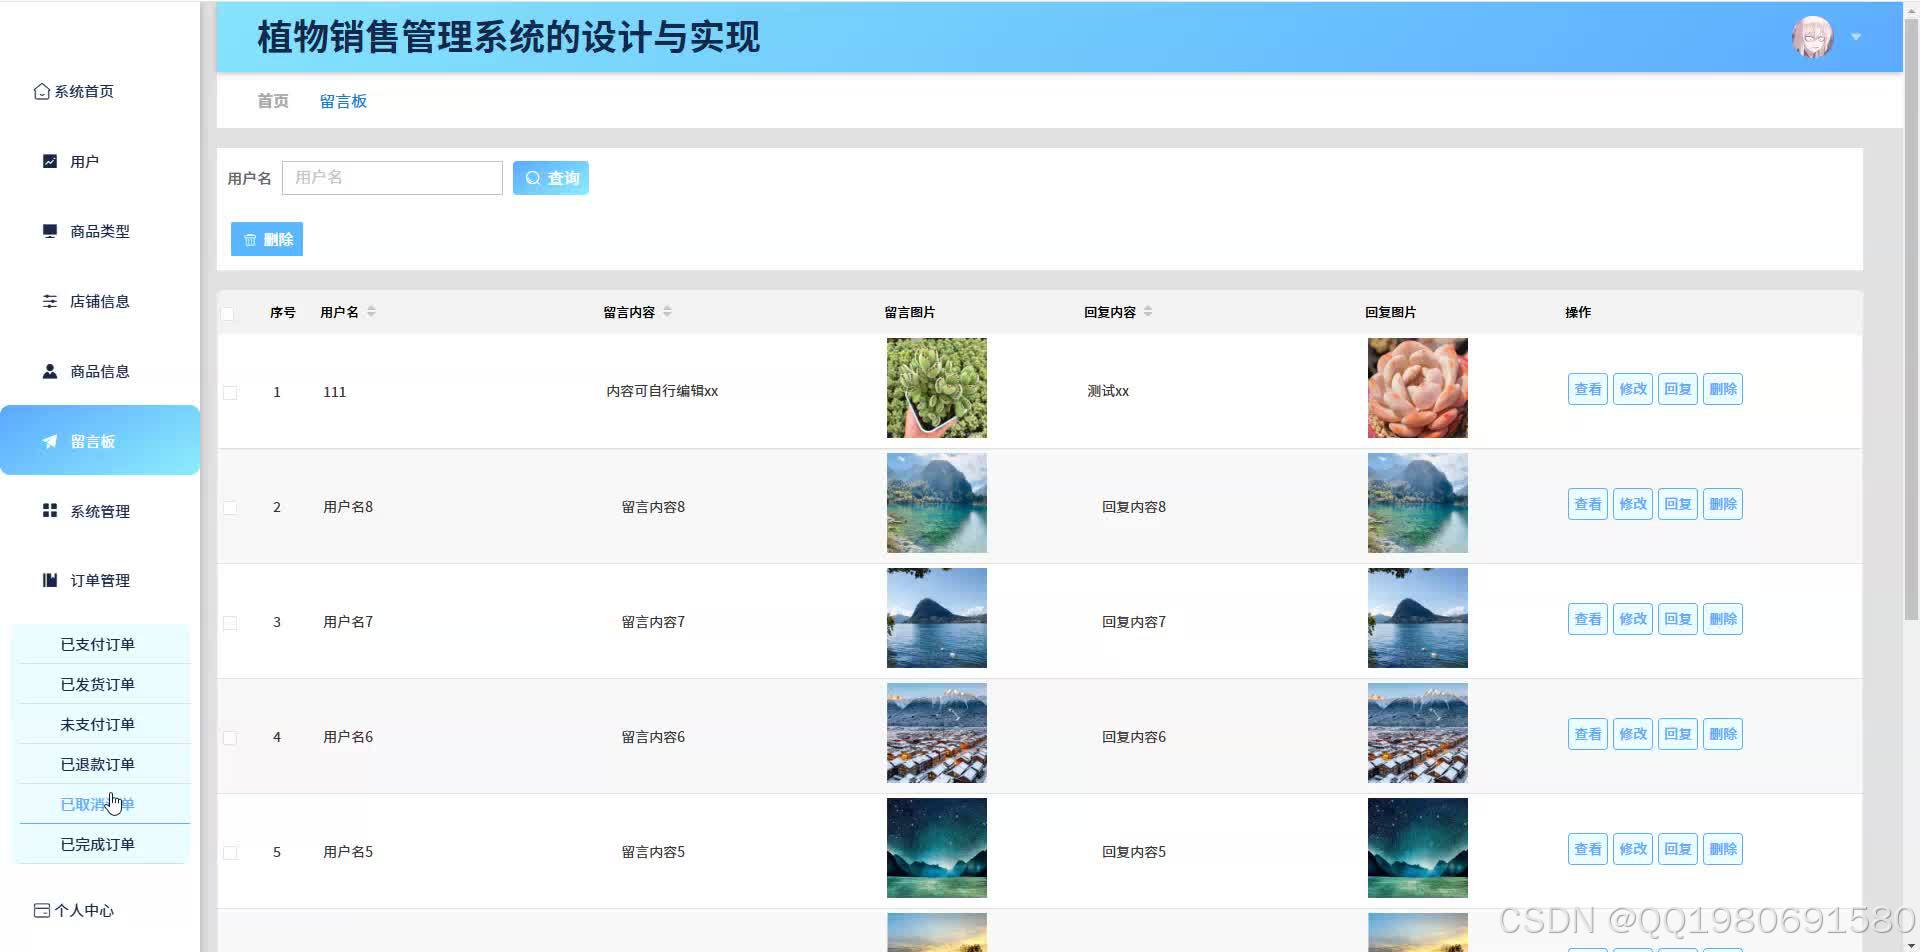Open 商品类型 from the sidebar icon
Viewport: 1920px width, 952px height.
pos(49,231)
